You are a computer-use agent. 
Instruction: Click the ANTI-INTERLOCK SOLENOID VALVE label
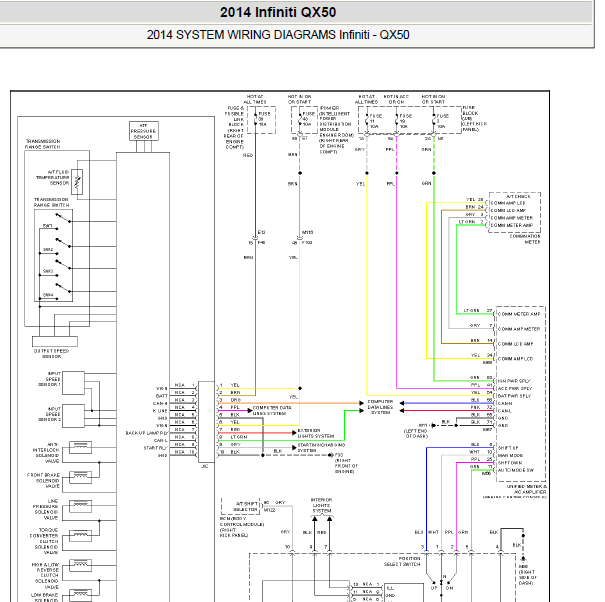(46, 453)
